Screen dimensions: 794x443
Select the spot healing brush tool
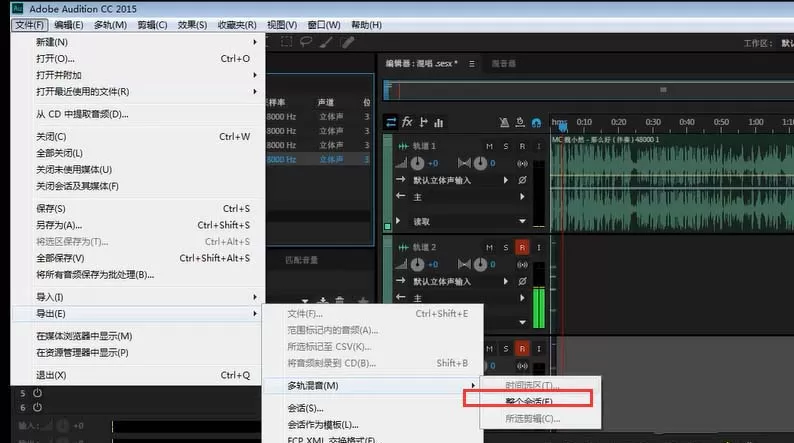point(347,42)
